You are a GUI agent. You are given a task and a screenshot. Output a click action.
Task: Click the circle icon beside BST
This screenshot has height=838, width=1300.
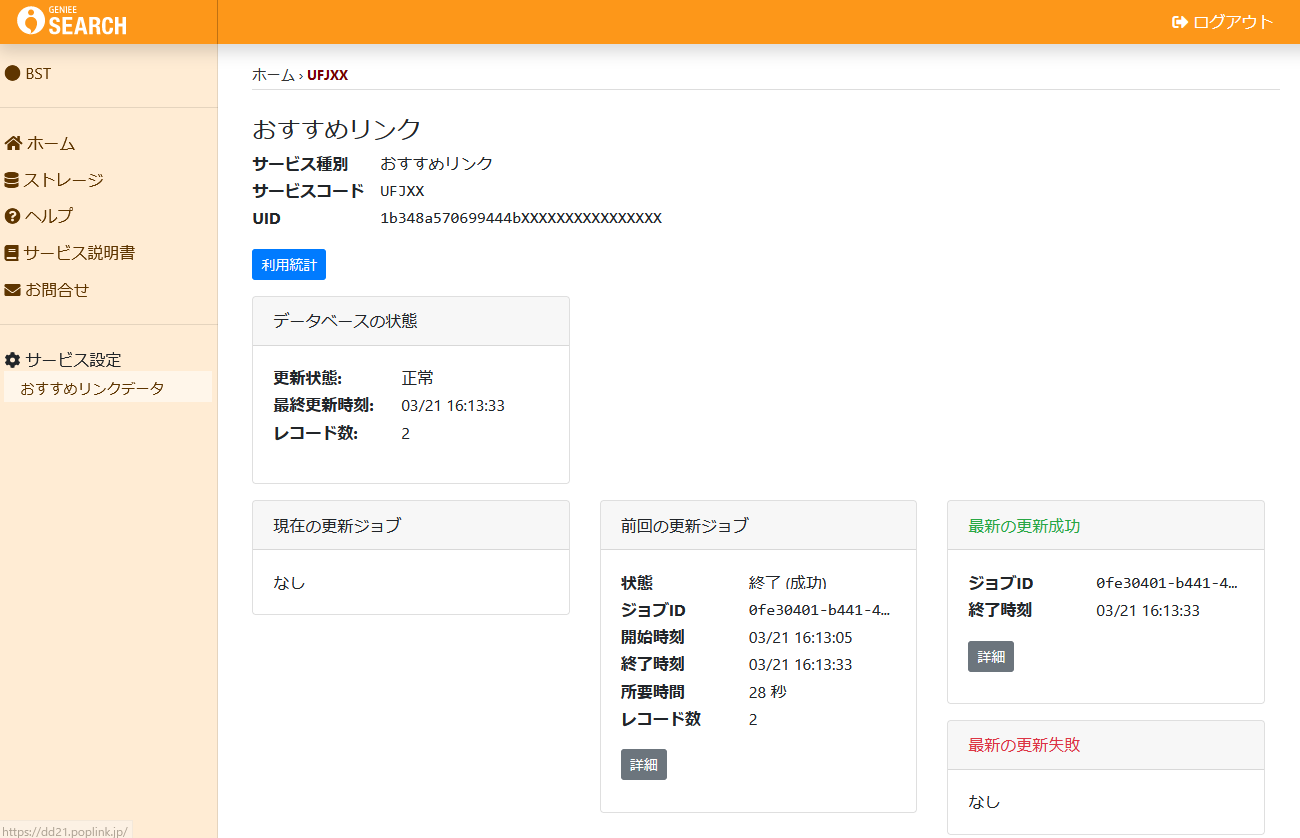pyautogui.click(x=13, y=73)
